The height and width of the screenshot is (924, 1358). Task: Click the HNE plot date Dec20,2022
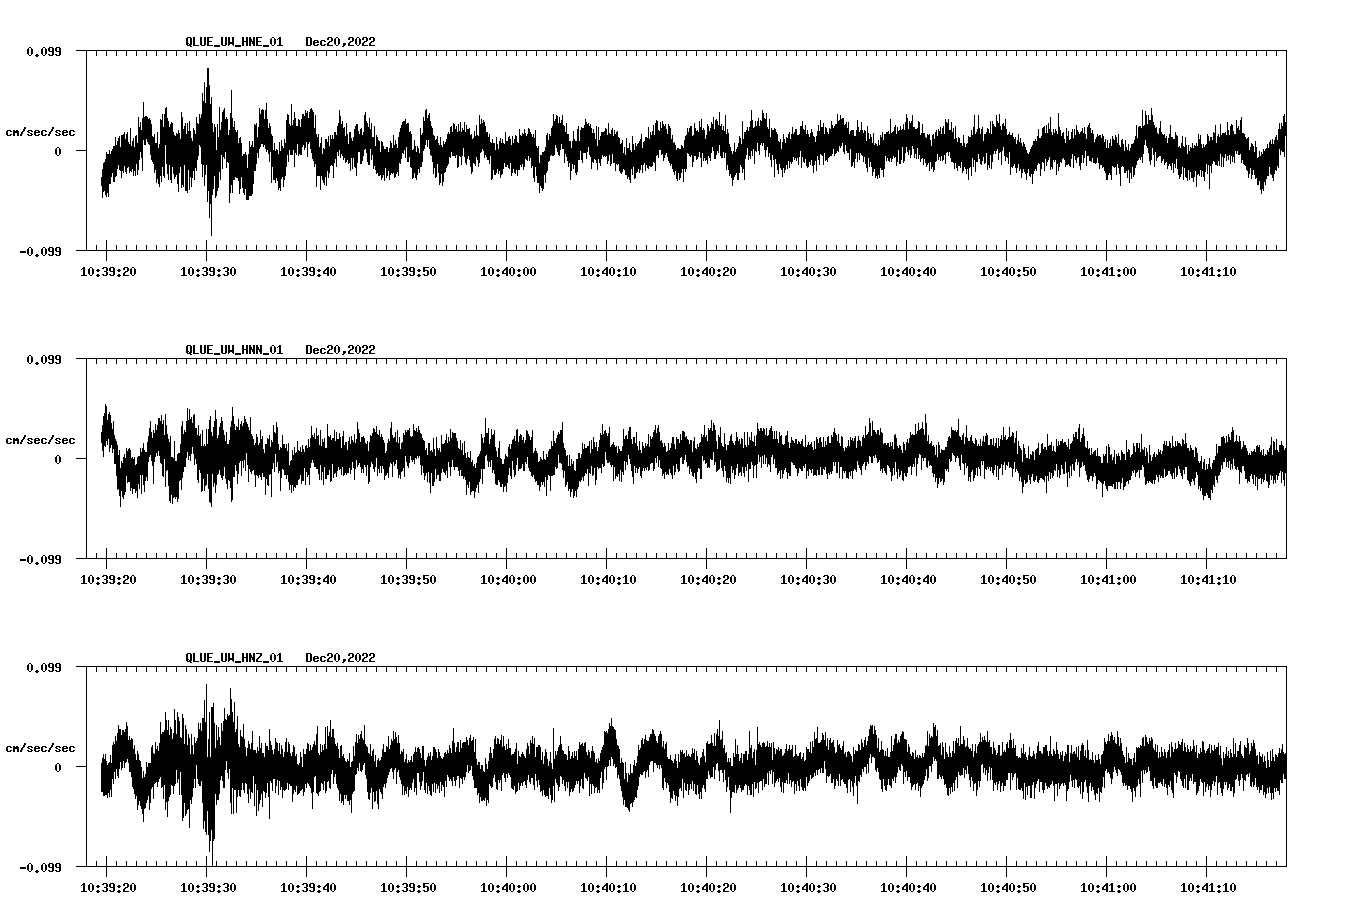(x=341, y=42)
